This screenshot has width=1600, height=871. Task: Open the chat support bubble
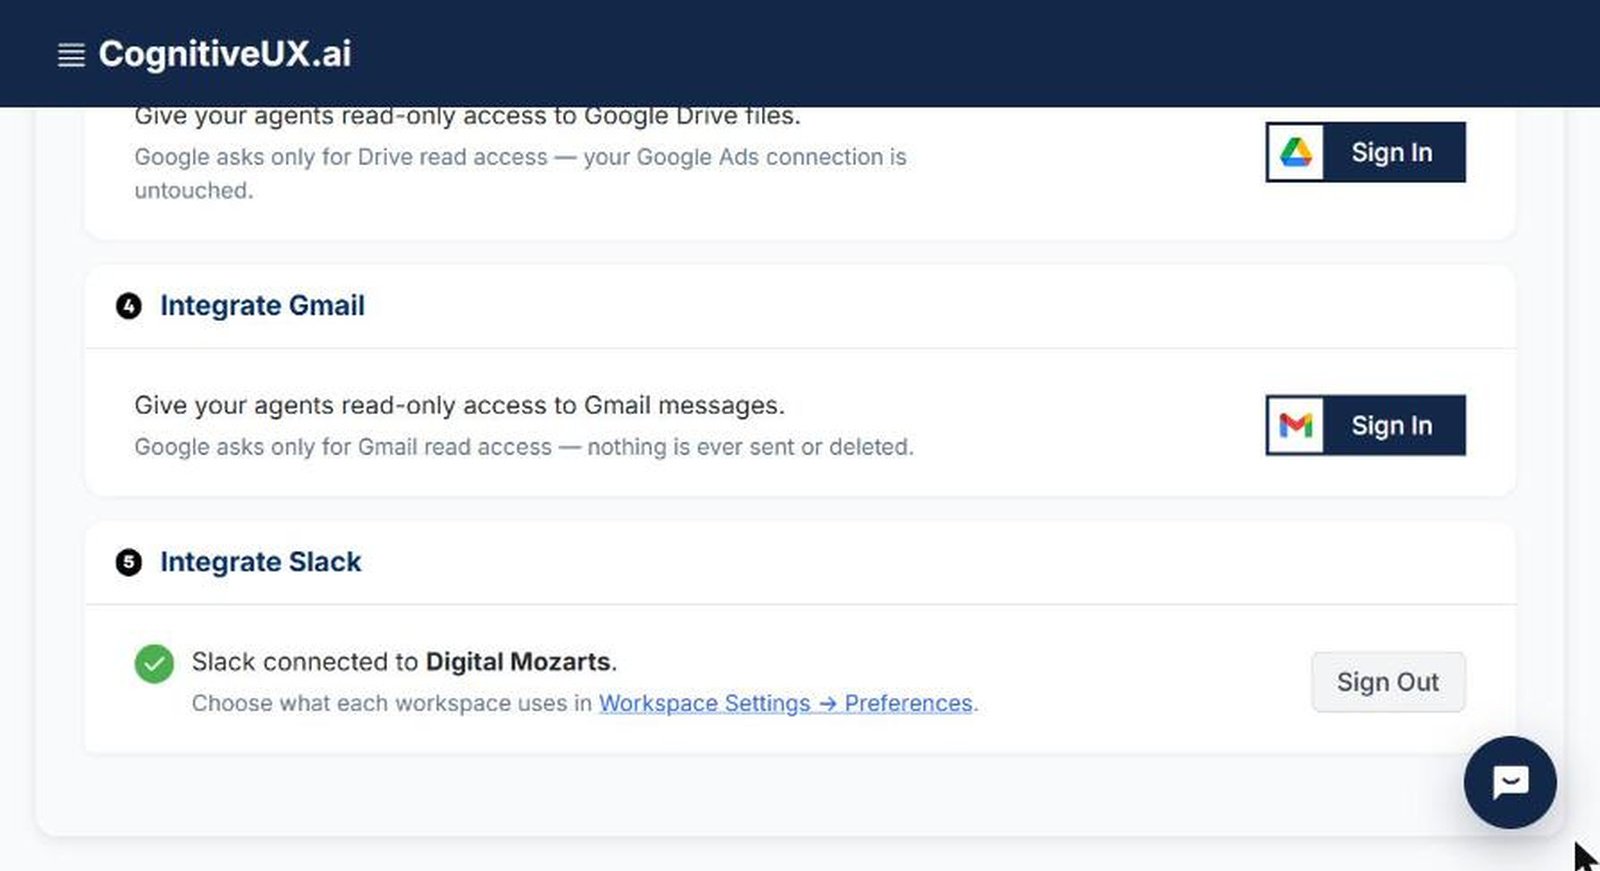[1510, 782]
